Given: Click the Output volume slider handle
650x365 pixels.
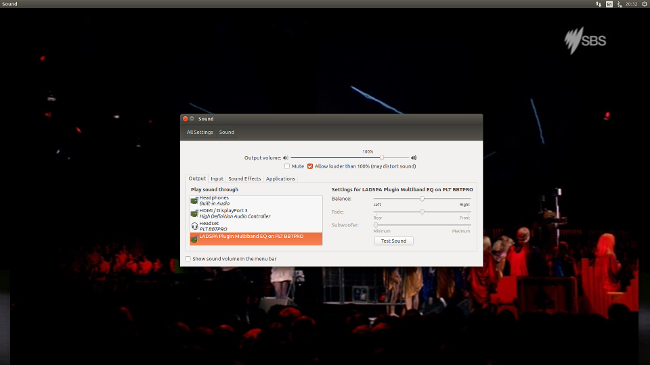Looking at the screenshot, I should (382, 158).
